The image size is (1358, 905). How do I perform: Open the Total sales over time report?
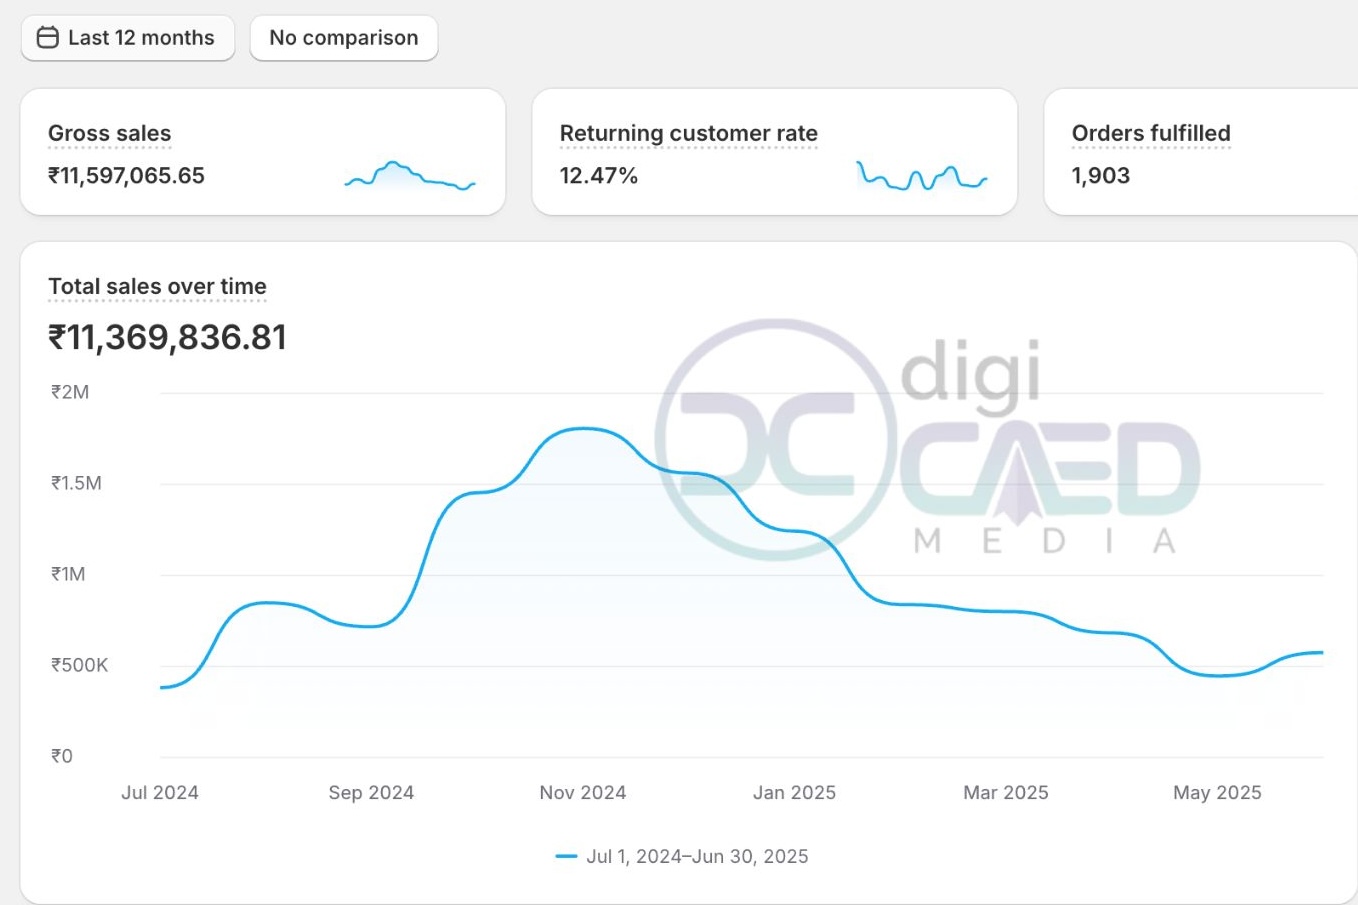pos(157,286)
